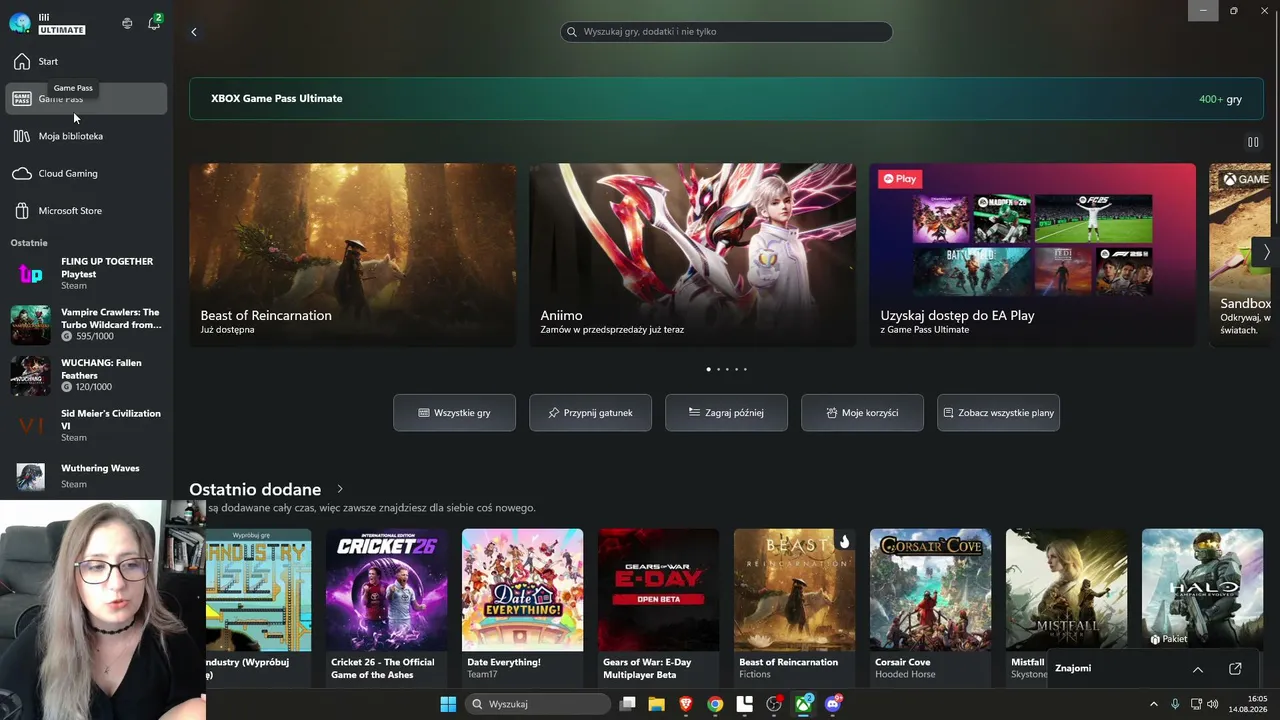Open Google Chrome from the taskbar
Screen dimensions: 1280x720
click(715, 704)
